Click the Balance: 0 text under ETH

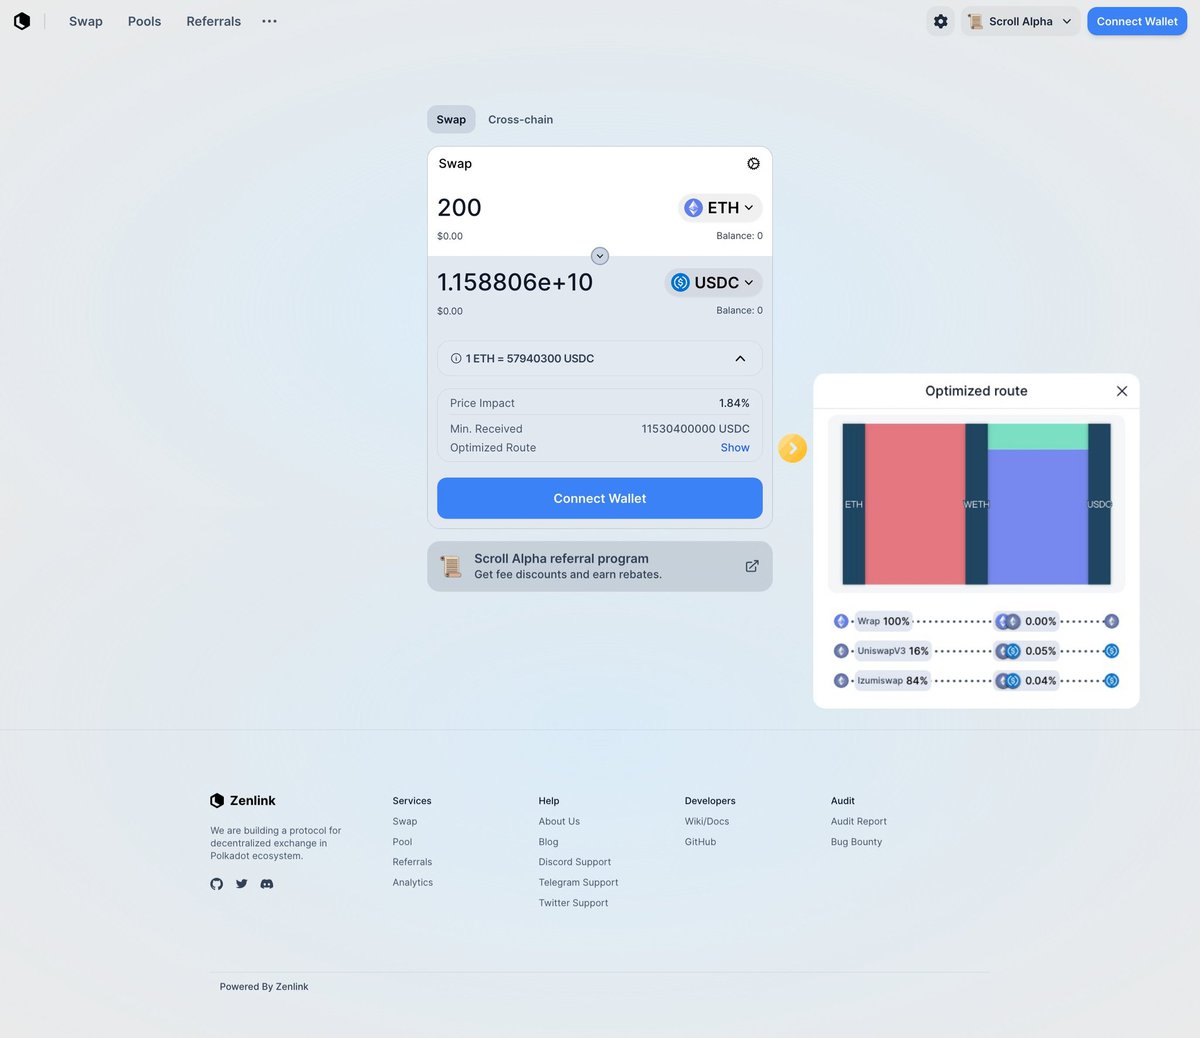pos(739,236)
